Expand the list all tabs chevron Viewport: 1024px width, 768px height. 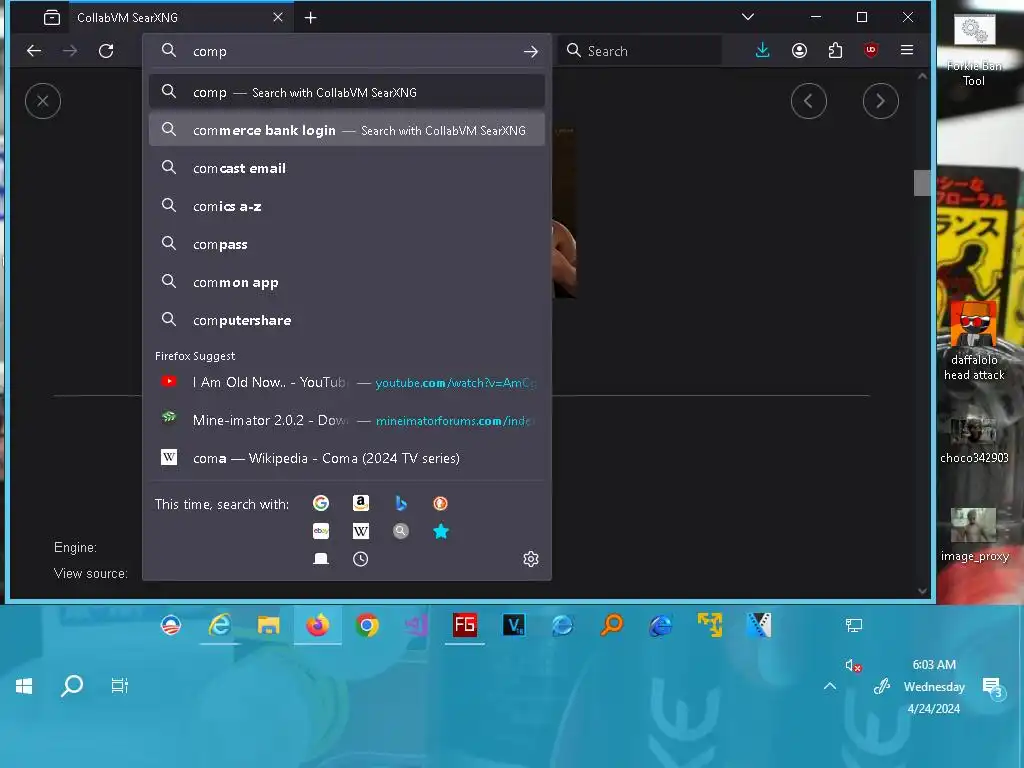point(748,17)
